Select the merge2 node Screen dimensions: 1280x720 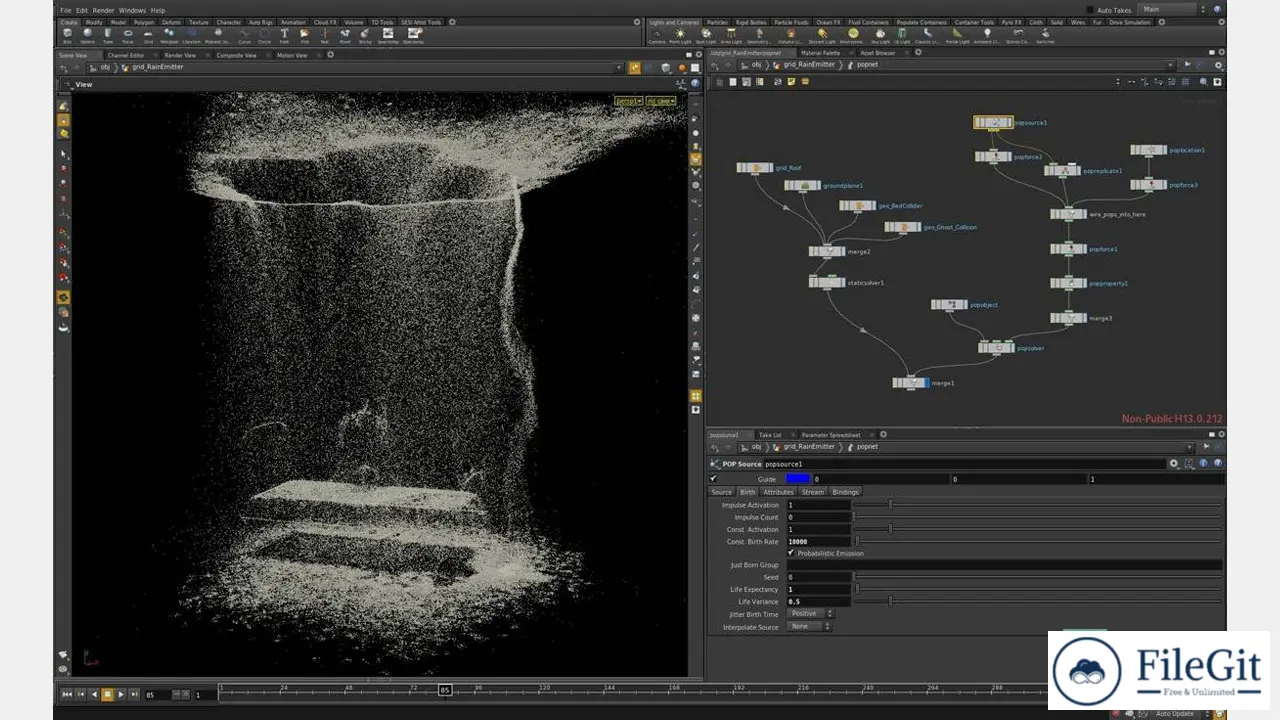(827, 251)
